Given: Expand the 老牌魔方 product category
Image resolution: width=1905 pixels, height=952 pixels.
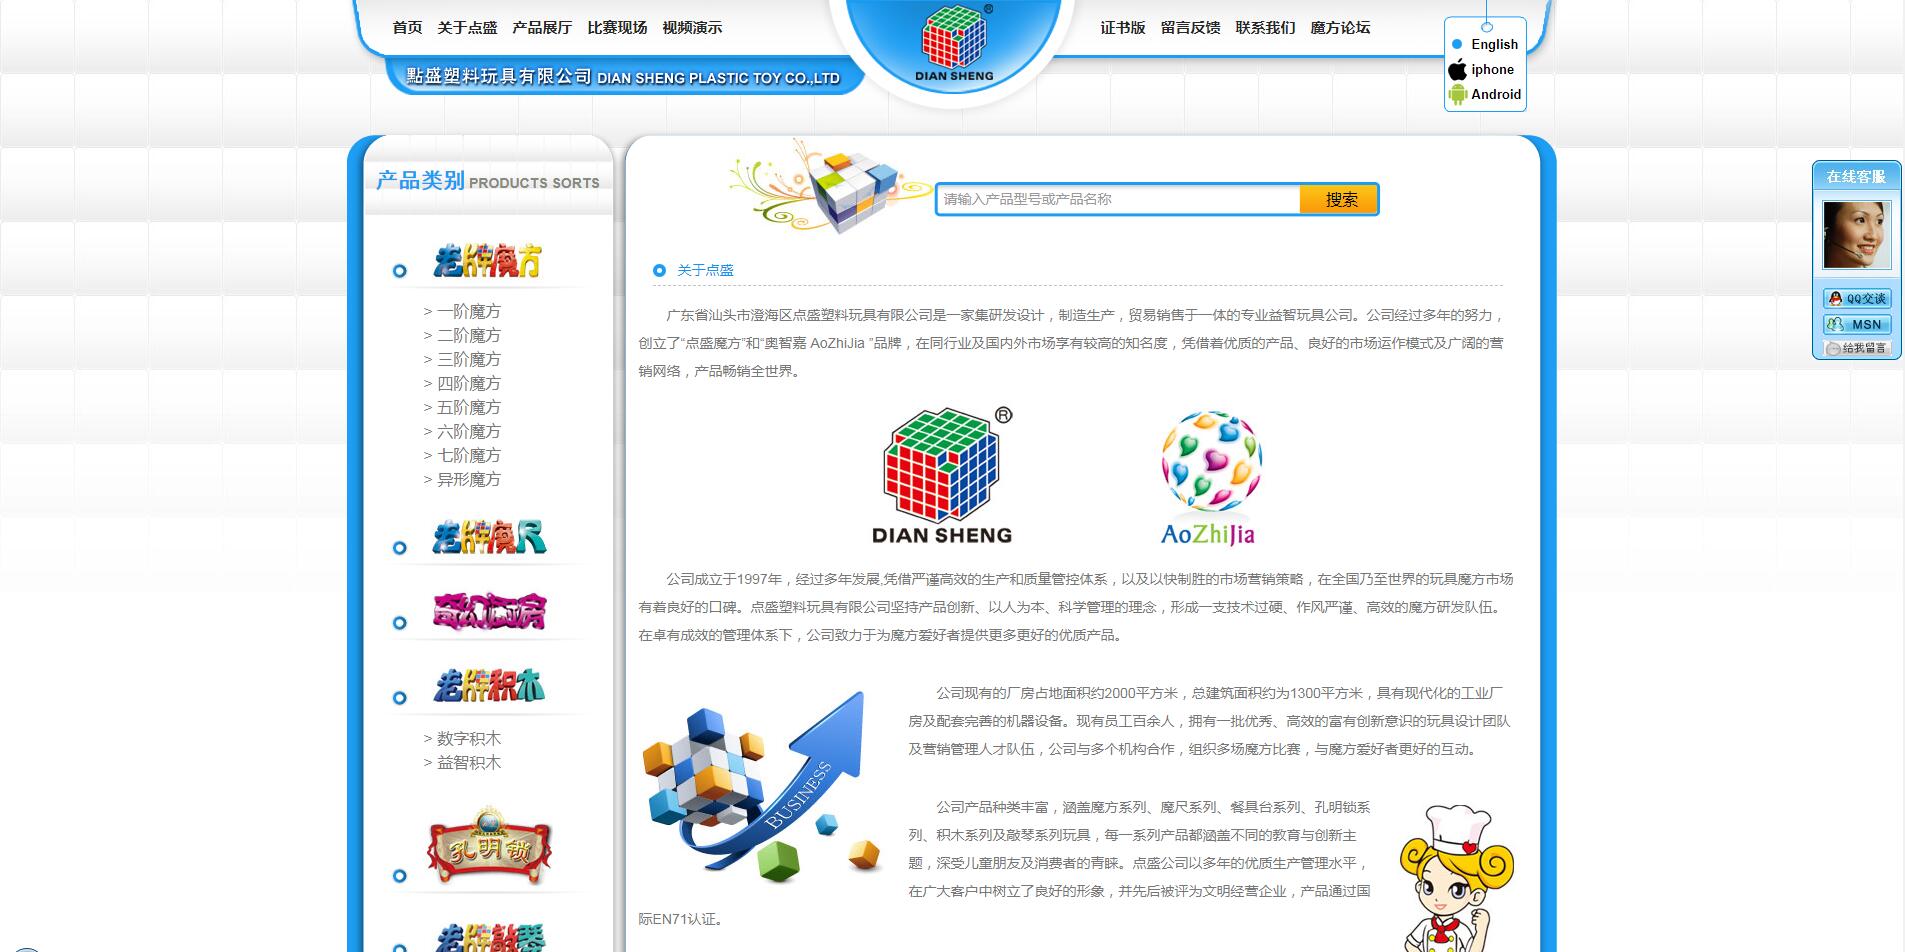Looking at the screenshot, I should point(488,262).
